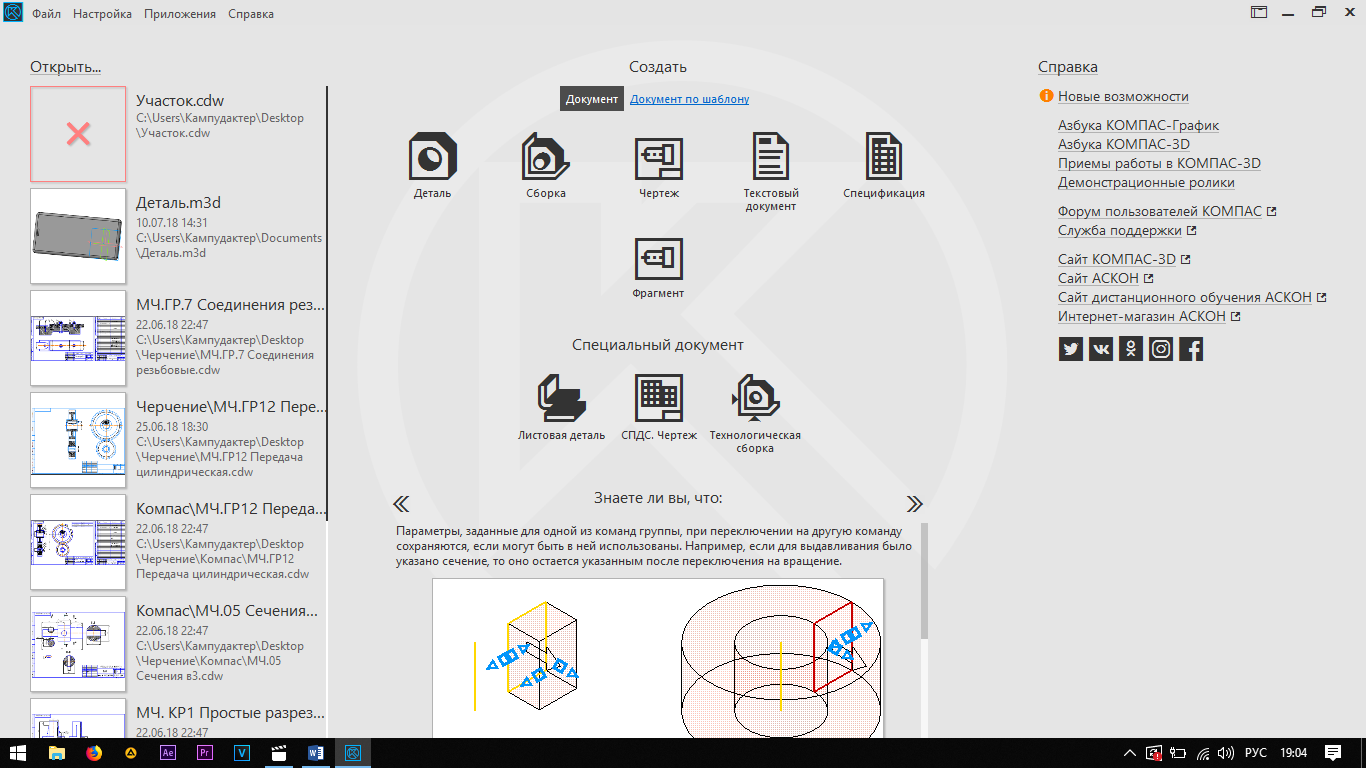Open the VK social icon

point(1101,349)
